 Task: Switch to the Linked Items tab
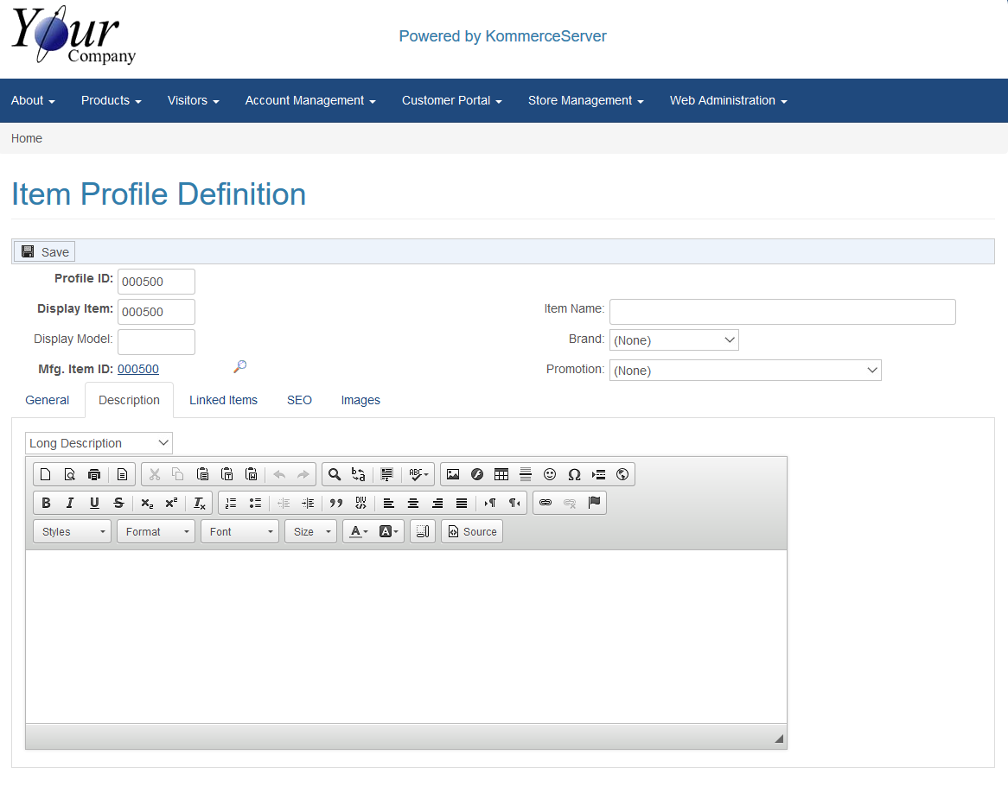pyautogui.click(x=223, y=400)
